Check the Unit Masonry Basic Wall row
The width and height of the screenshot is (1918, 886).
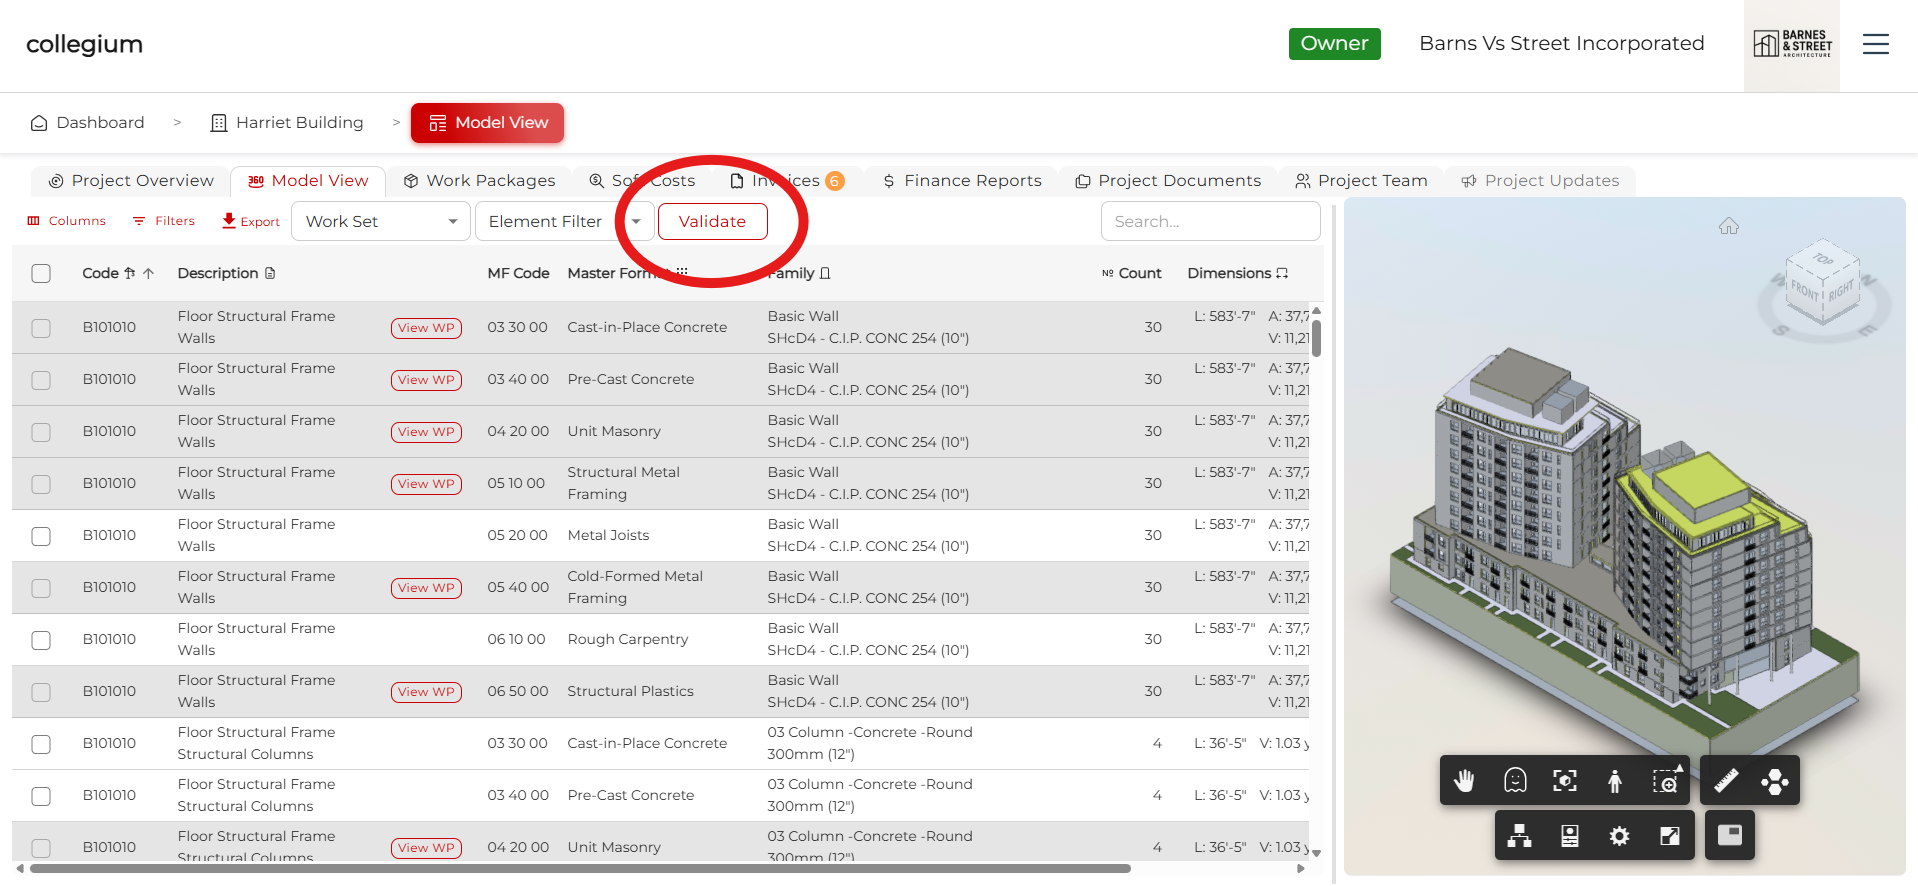(41, 432)
